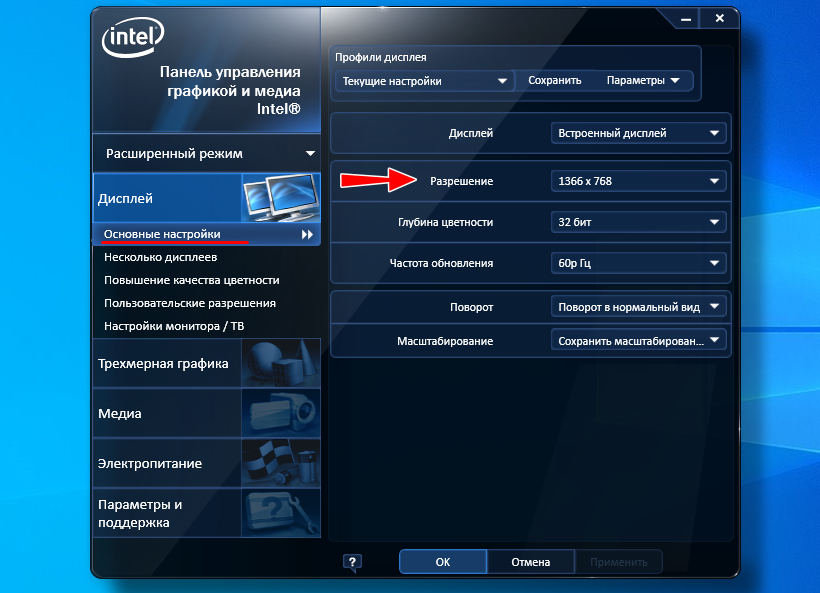The image size is (820, 593).
Task: Click the Глубина цветности label
Action: pos(446,222)
